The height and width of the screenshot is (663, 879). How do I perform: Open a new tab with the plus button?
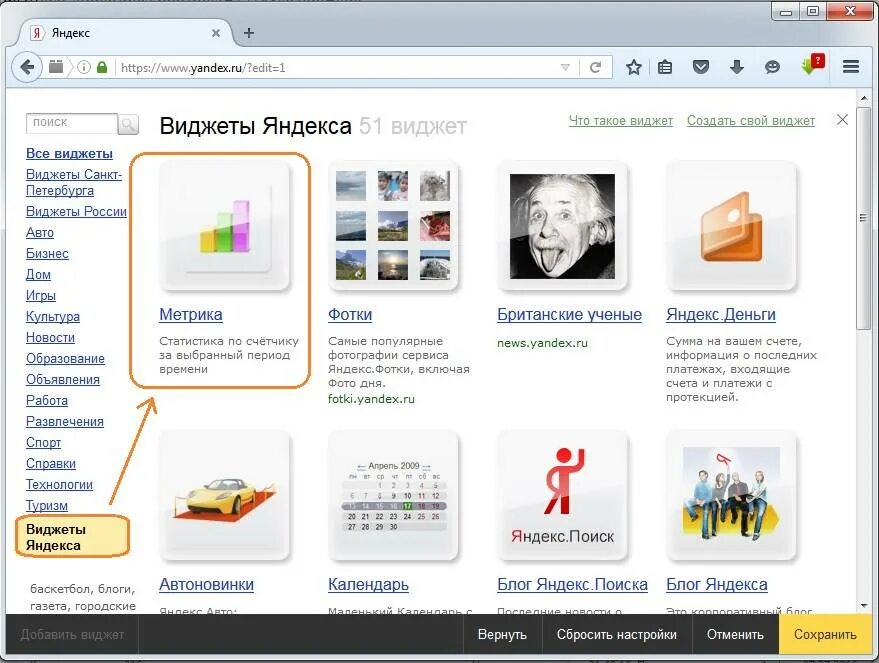click(x=249, y=33)
